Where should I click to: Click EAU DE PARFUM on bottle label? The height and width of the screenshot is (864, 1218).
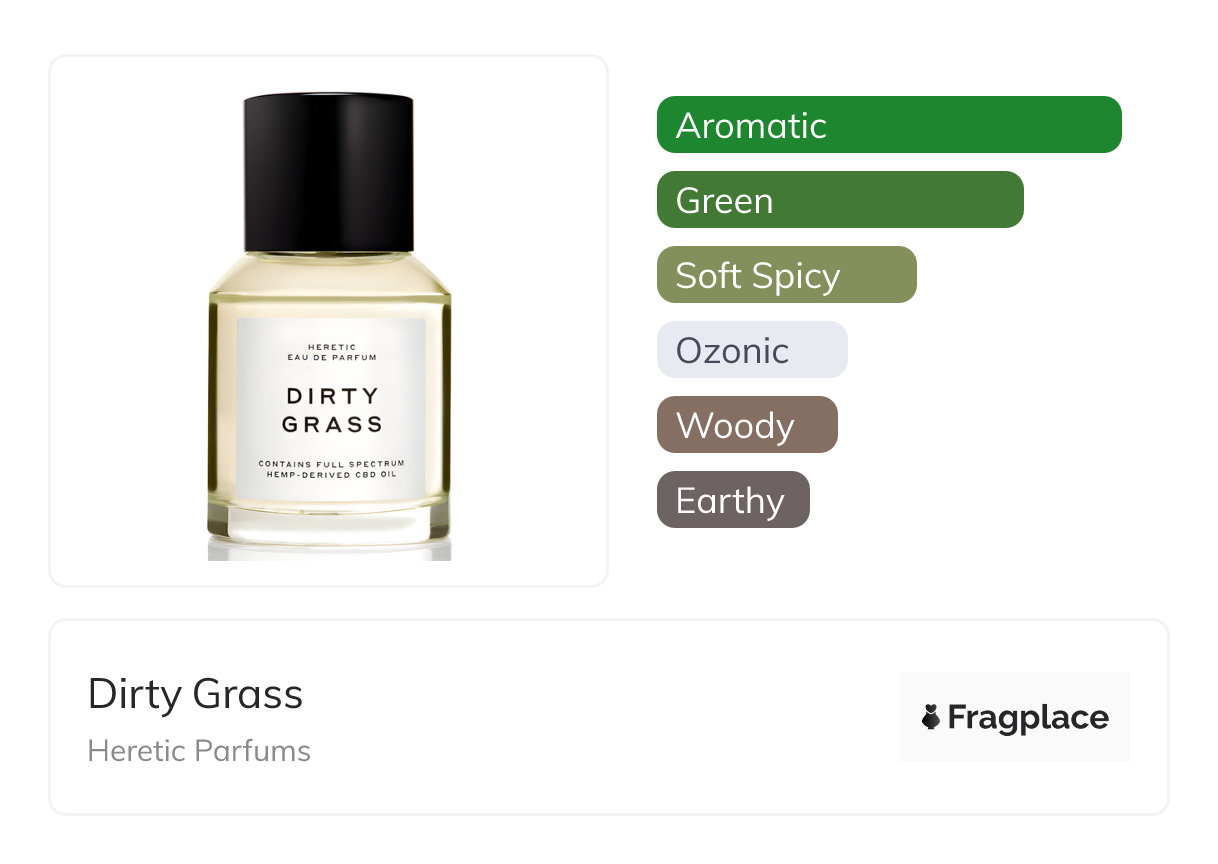click(332, 356)
